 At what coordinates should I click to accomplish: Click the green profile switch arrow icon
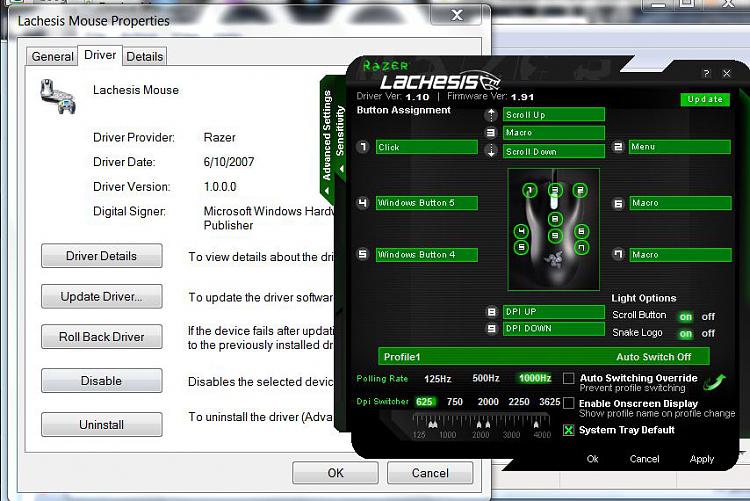click(x=715, y=382)
